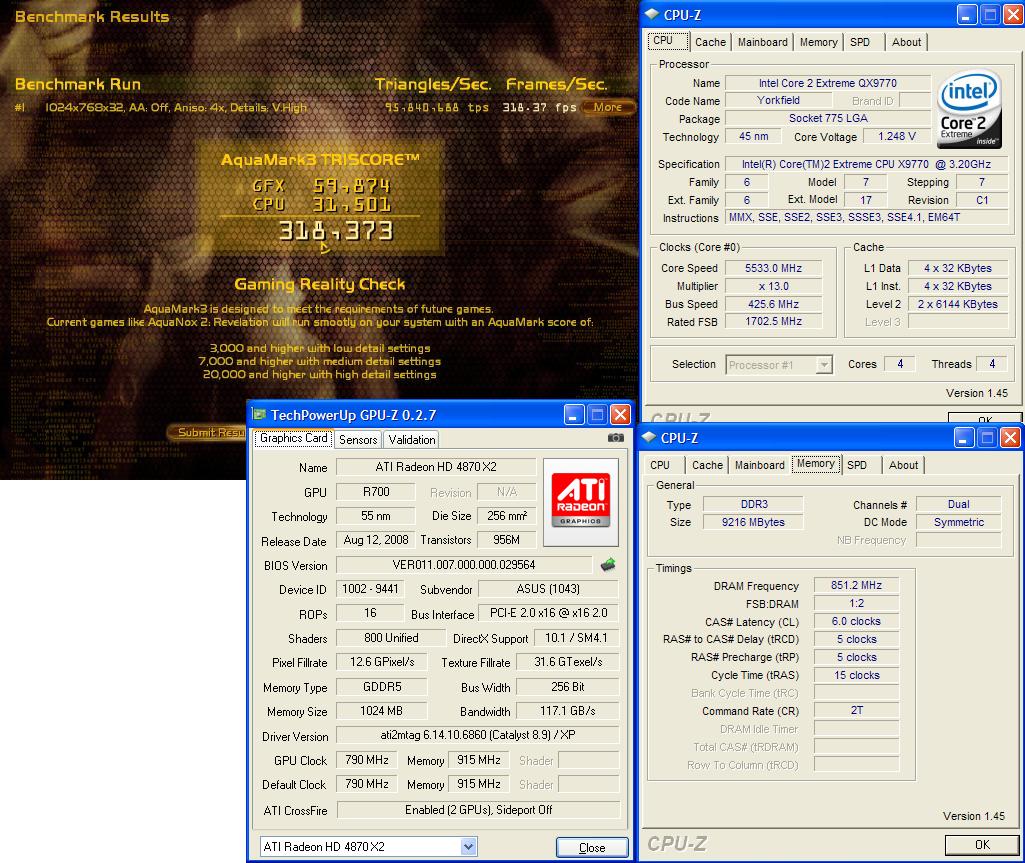
Task: Click the BIOS save chip icon in GPU-Z
Action: pos(608,564)
